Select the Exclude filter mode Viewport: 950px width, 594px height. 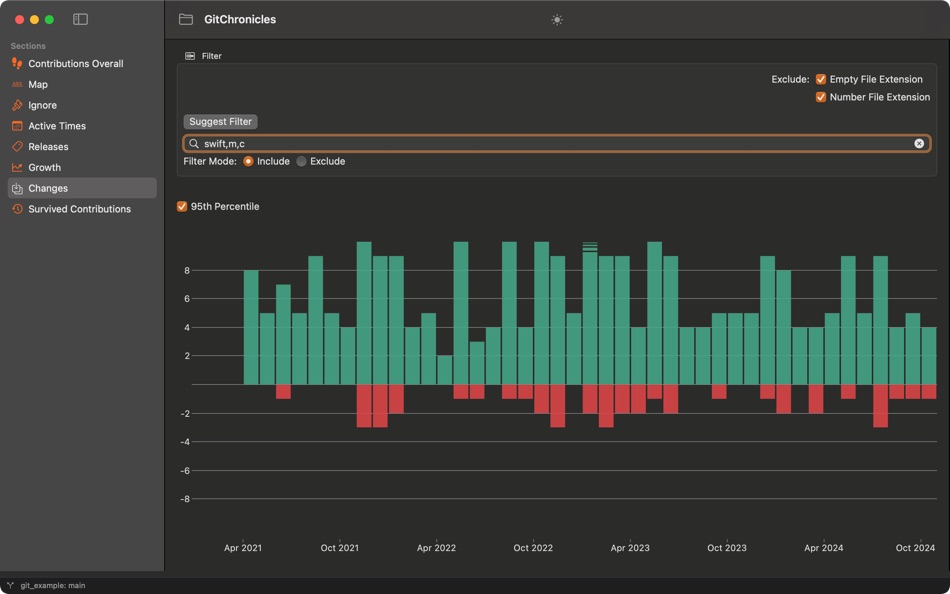[x=301, y=161]
